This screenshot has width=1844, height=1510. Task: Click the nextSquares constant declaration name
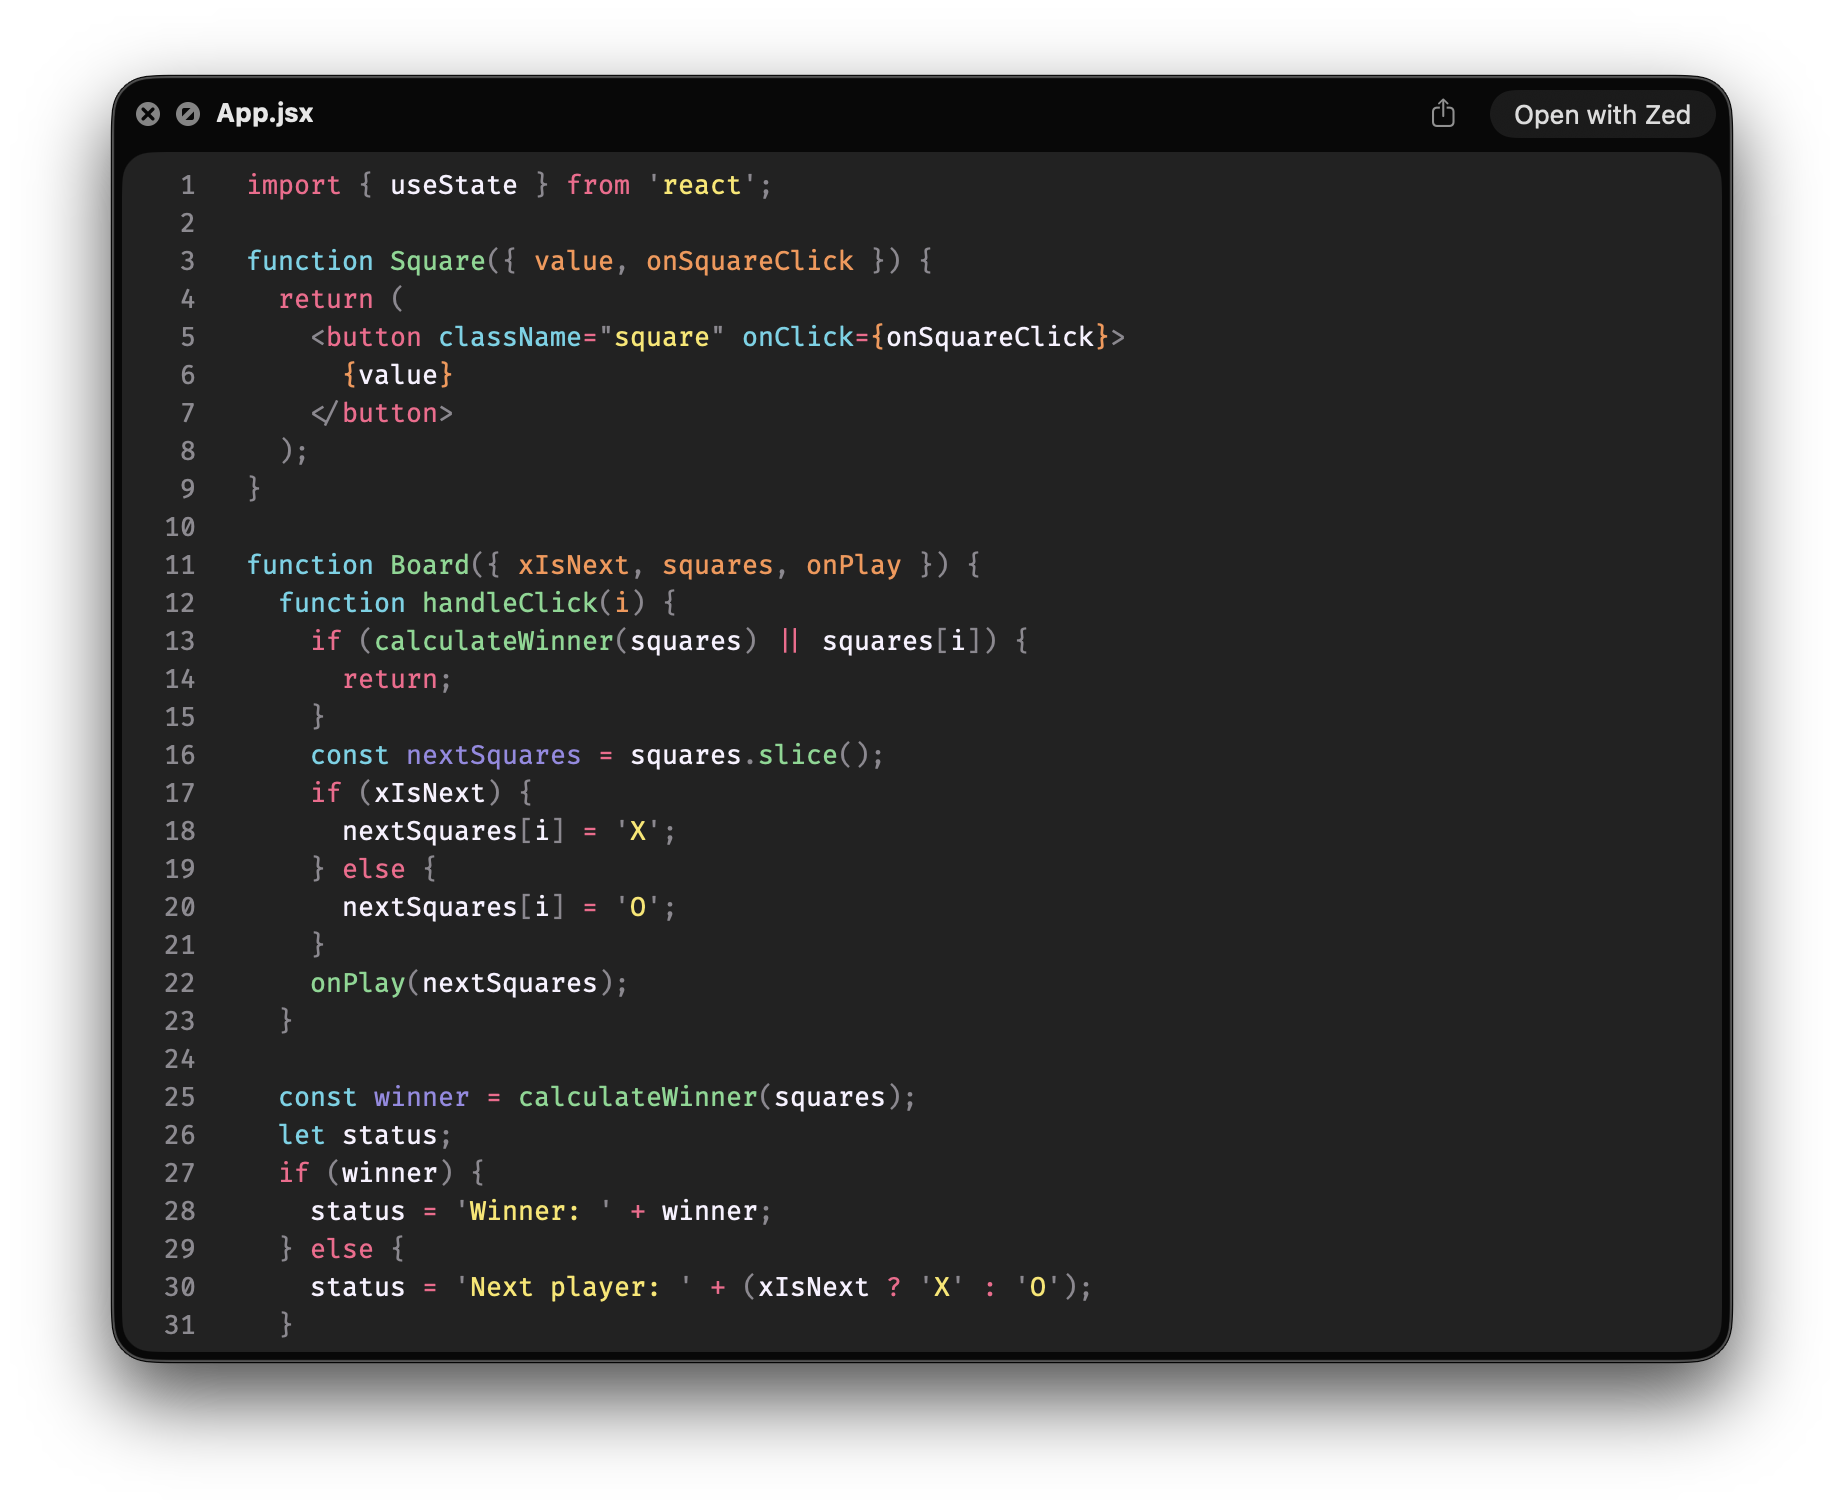[493, 756]
